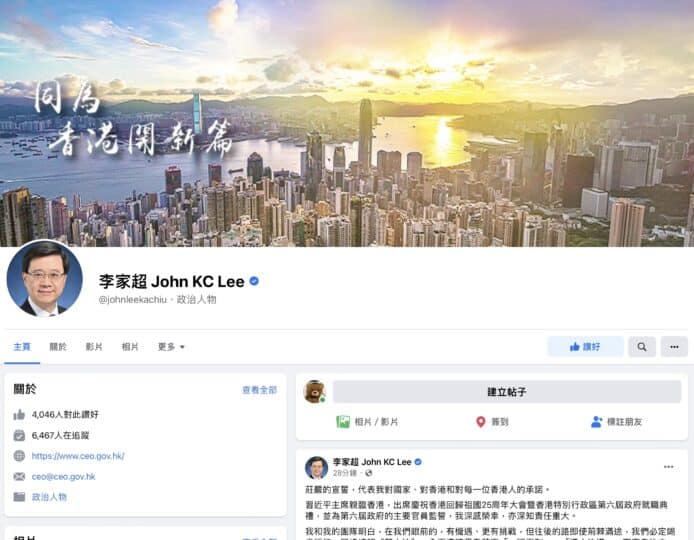Open the large profile picture of John KC Lee
Viewport: 694px width, 540px height.
(x=45, y=278)
